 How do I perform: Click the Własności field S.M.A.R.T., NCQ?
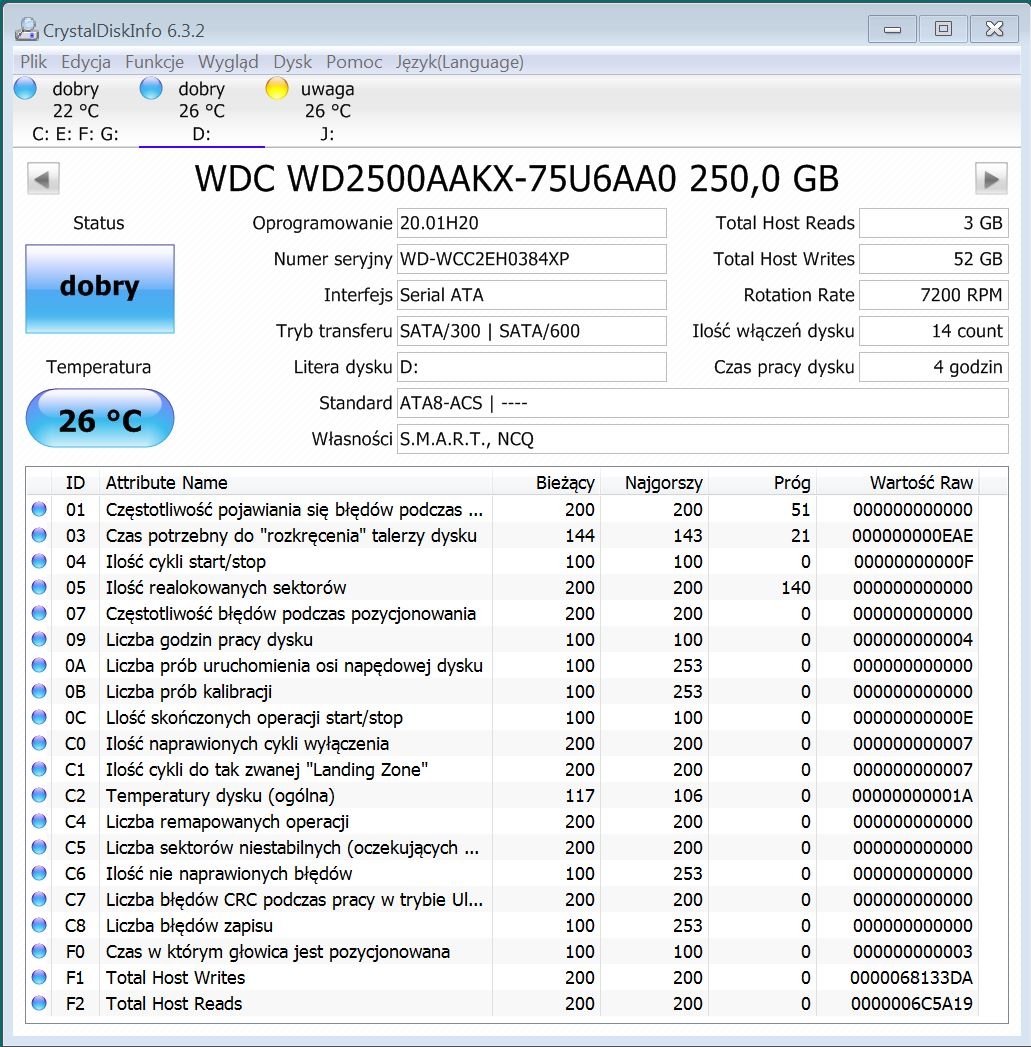pos(702,439)
